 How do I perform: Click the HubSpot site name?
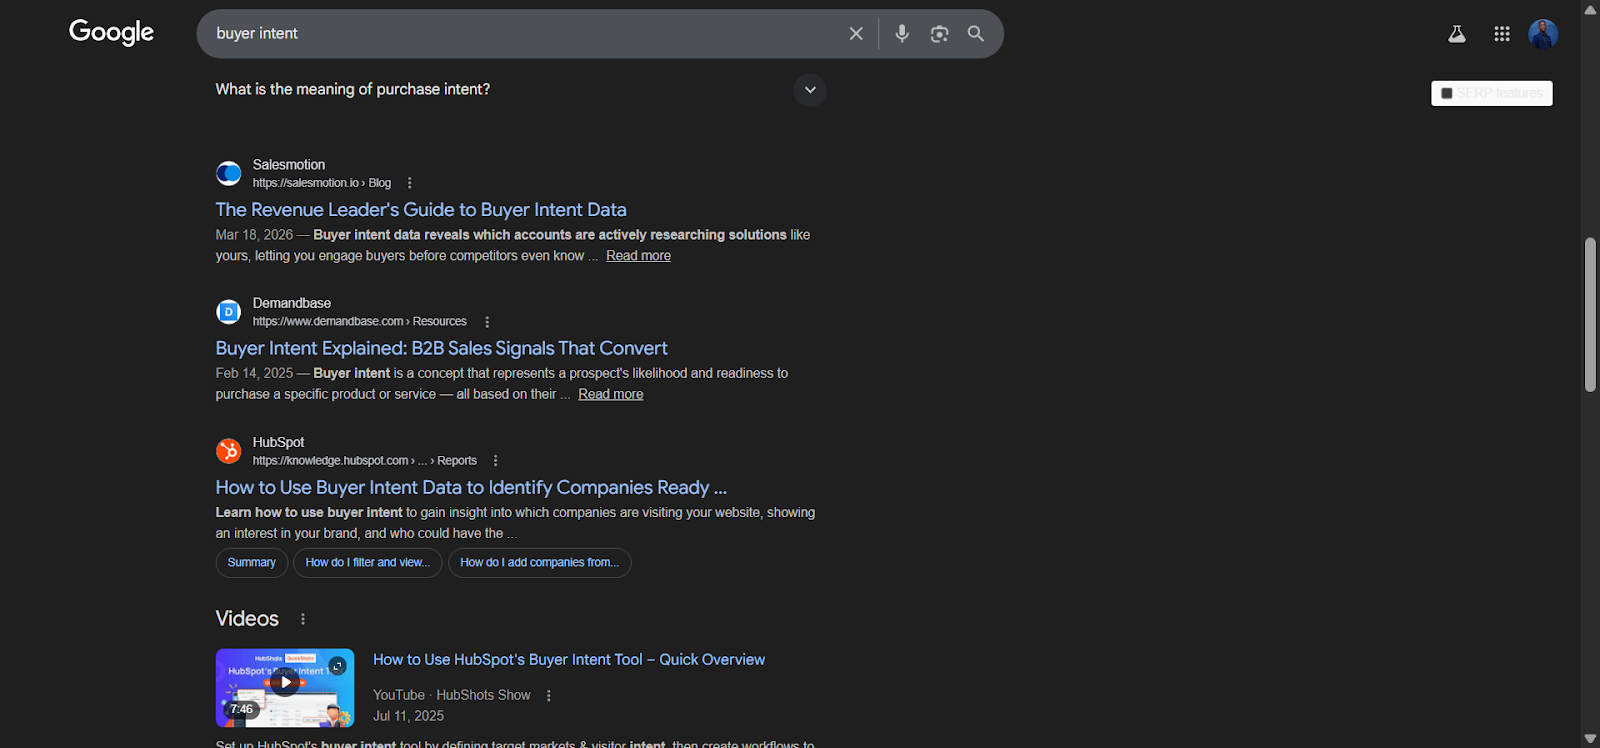click(279, 442)
